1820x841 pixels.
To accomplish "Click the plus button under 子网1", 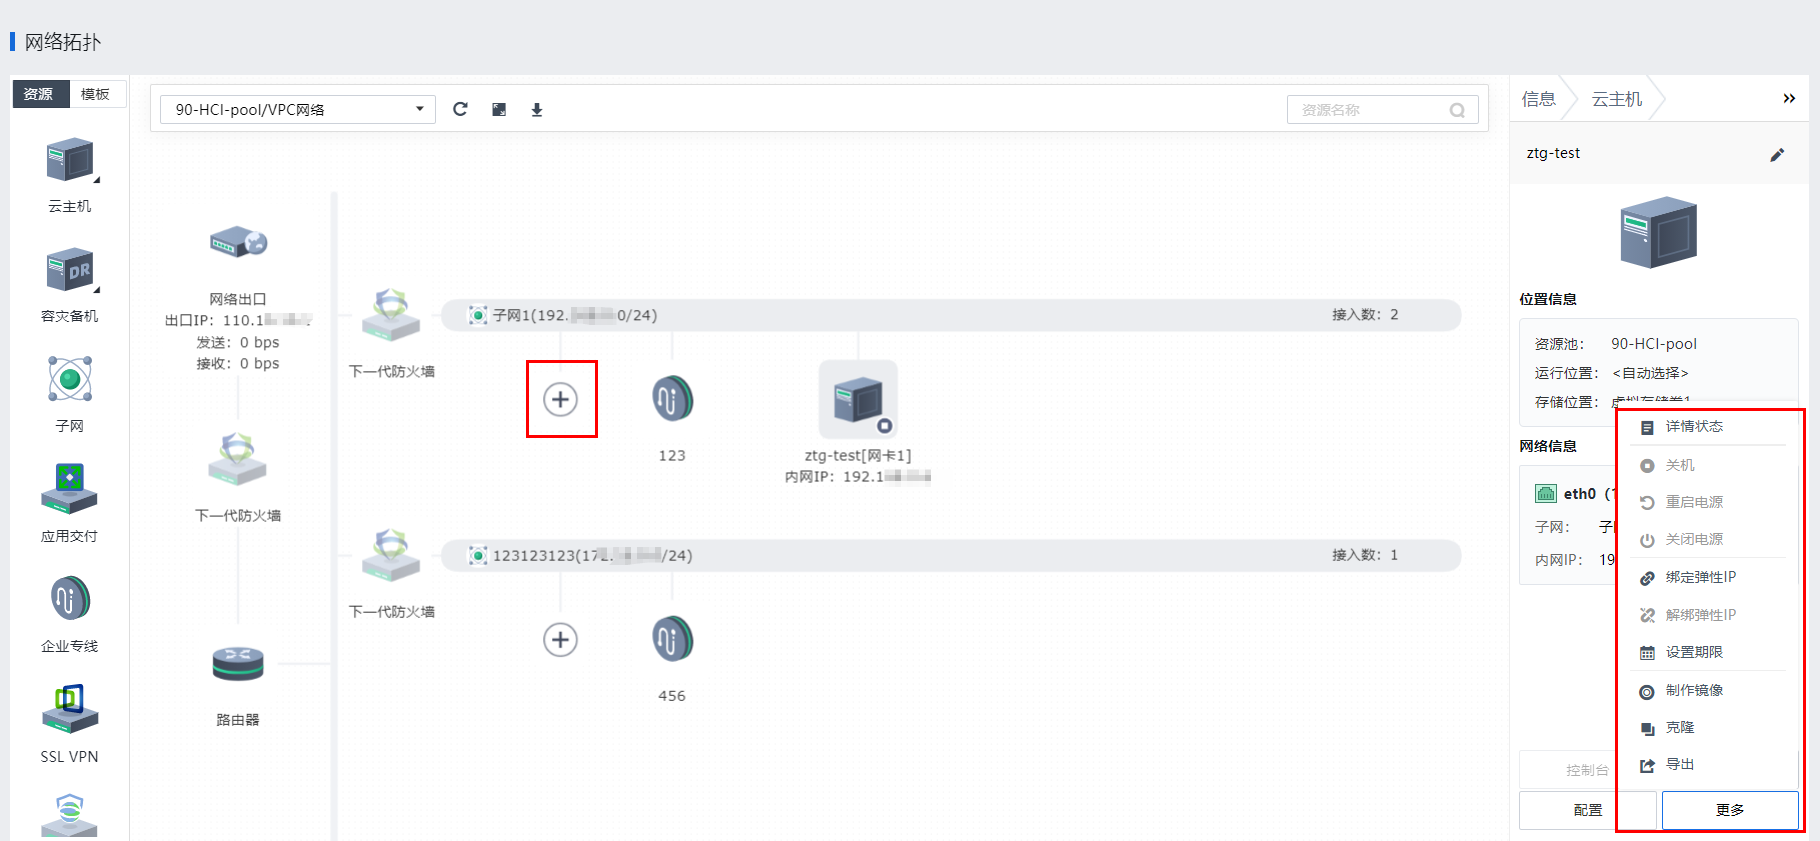I will coord(561,399).
